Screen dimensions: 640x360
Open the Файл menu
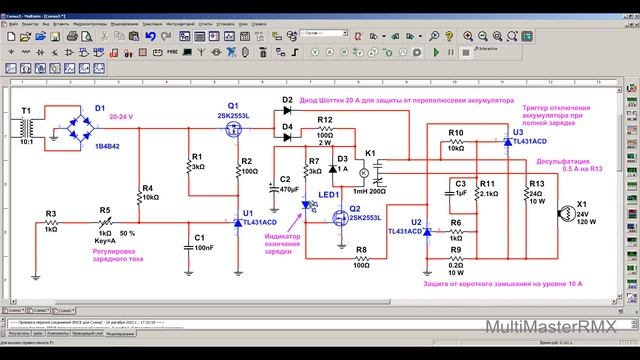tap(13, 24)
